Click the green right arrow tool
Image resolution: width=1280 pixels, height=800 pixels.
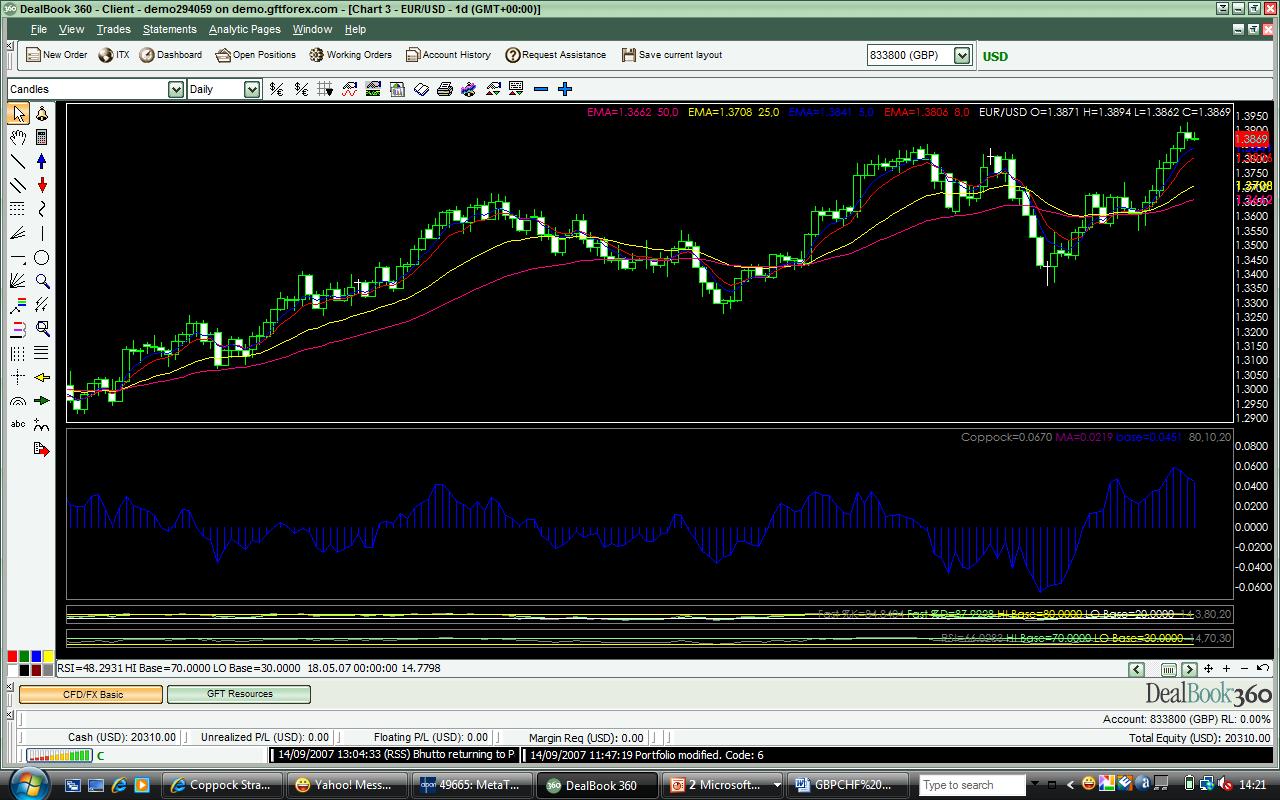[x=42, y=401]
